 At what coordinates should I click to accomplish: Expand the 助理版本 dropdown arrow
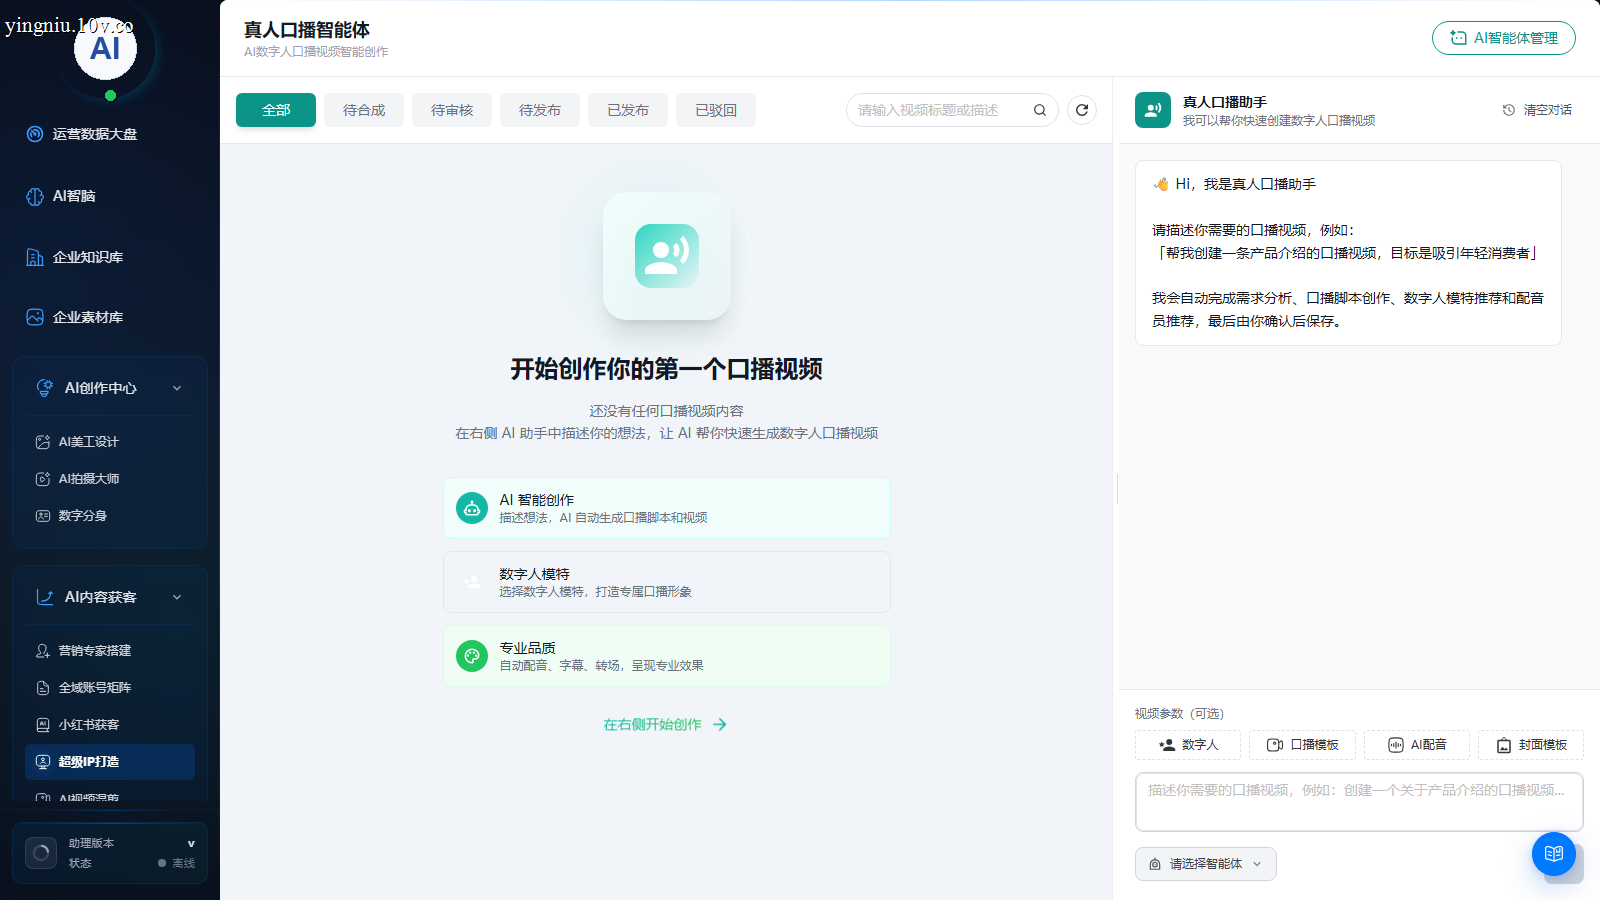[x=191, y=844]
